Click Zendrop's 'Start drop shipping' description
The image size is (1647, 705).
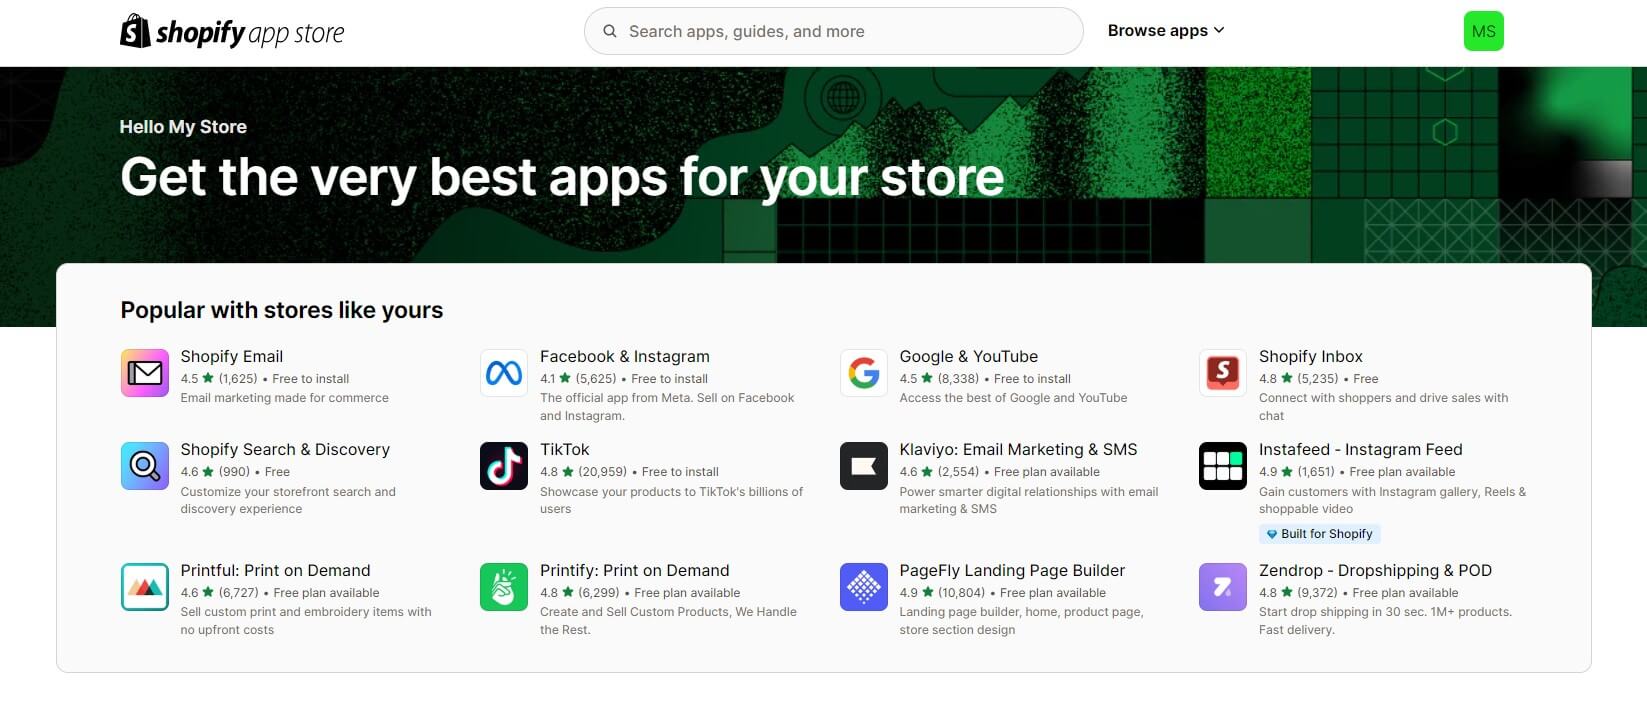click(x=1385, y=621)
